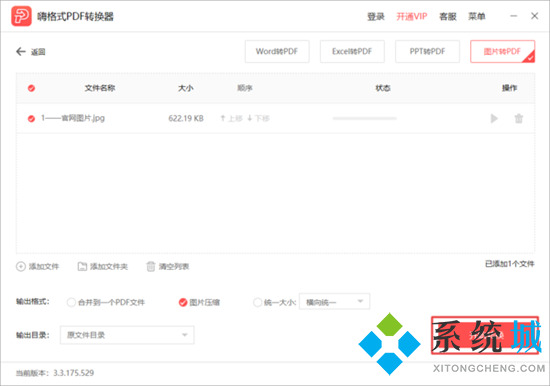Select 合并到一个PDF文件 radio option
Screen dimensions: 550x386
coord(71,302)
